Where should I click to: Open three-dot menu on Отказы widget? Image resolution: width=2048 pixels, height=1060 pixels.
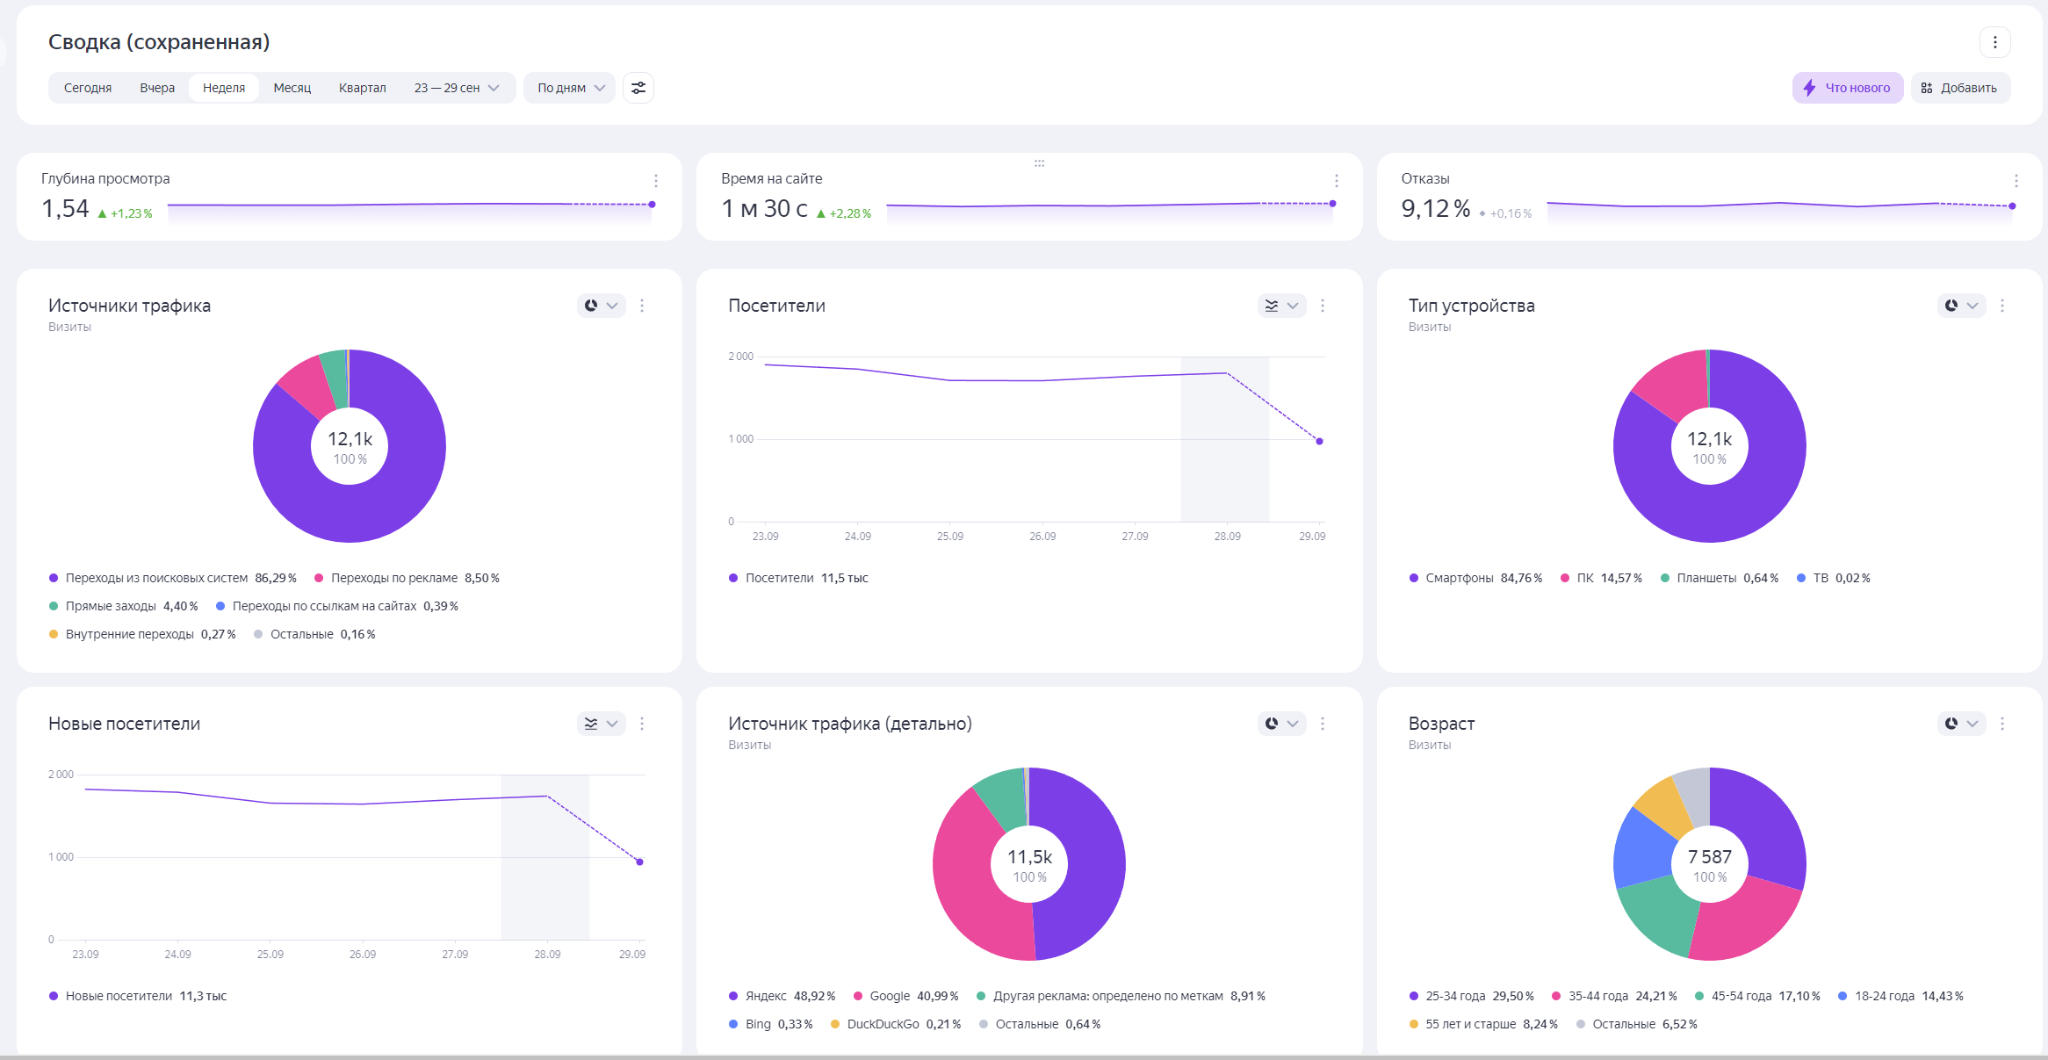pos(2016,181)
